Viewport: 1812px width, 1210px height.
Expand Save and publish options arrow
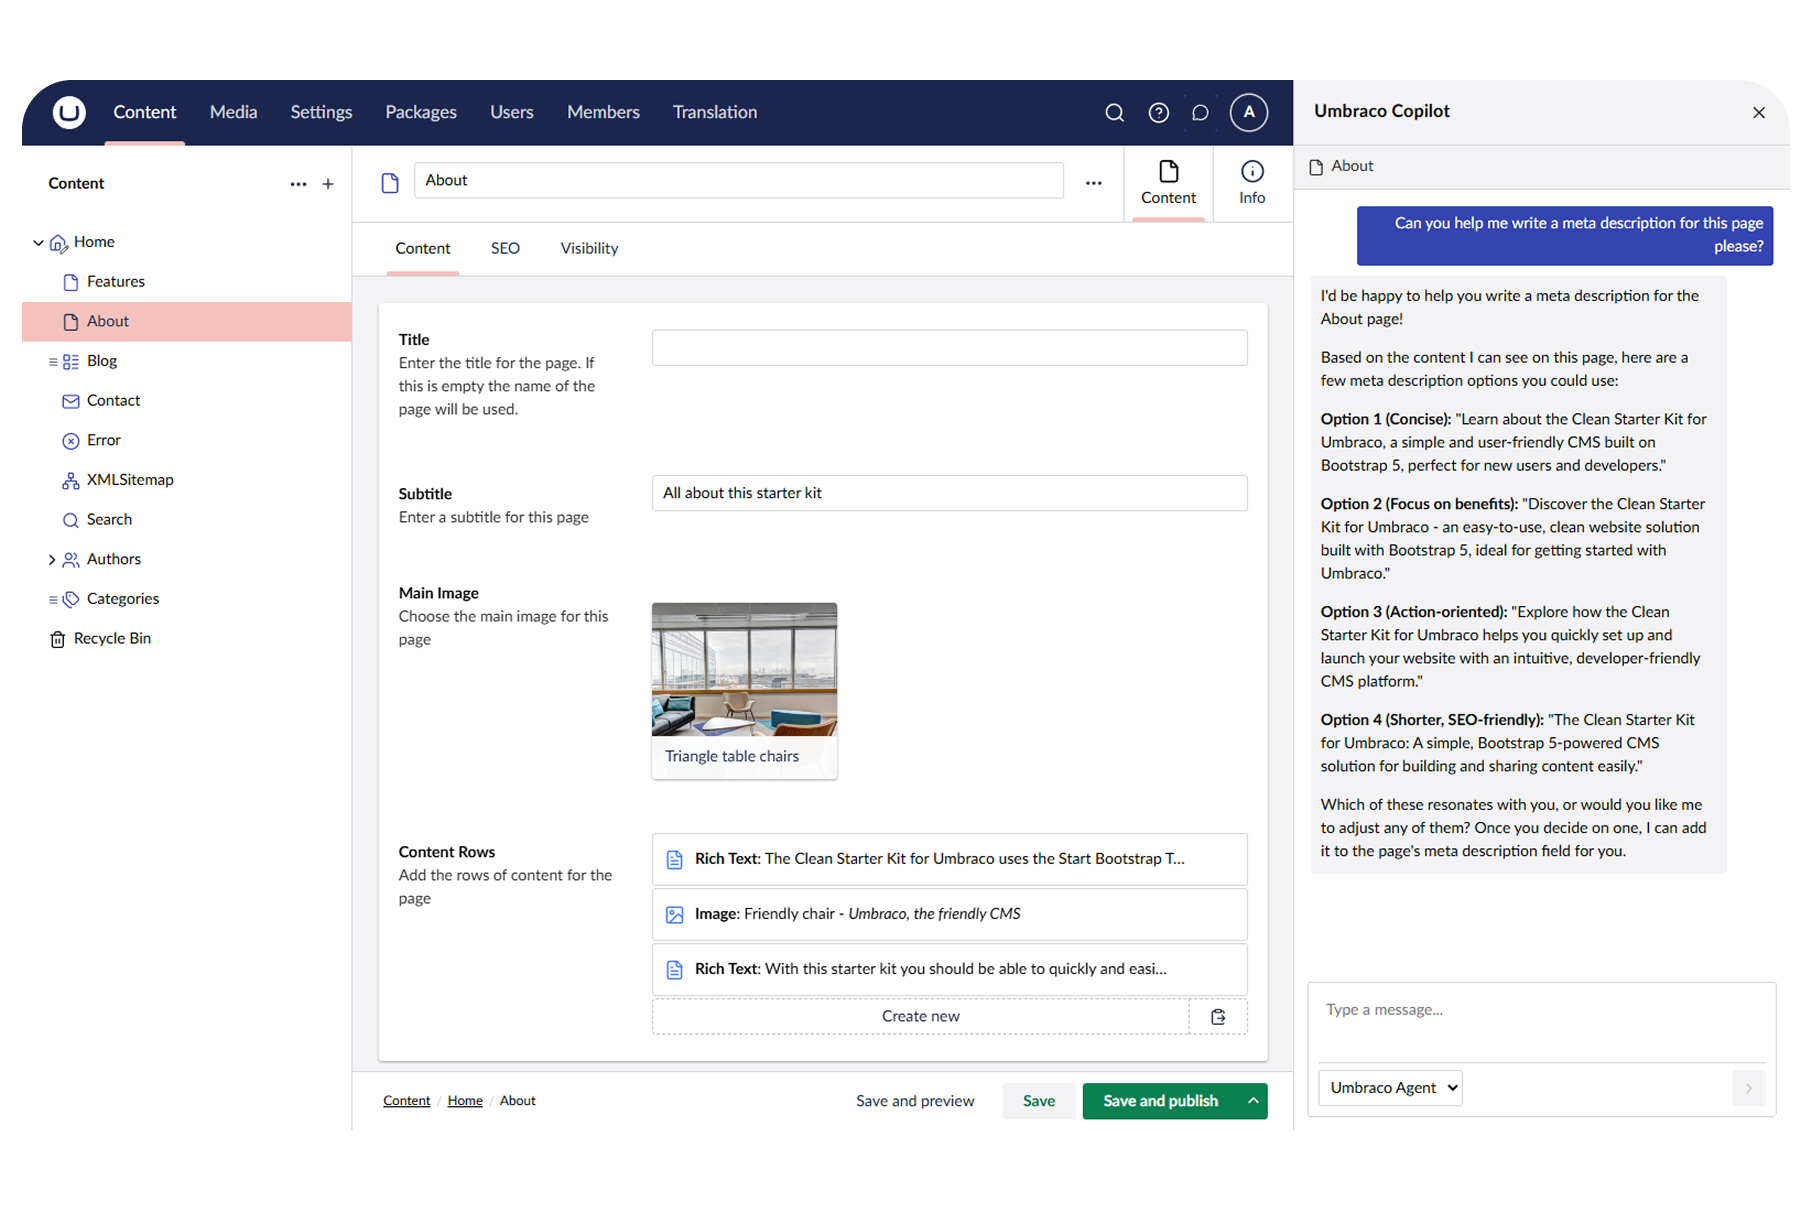[1253, 1101]
